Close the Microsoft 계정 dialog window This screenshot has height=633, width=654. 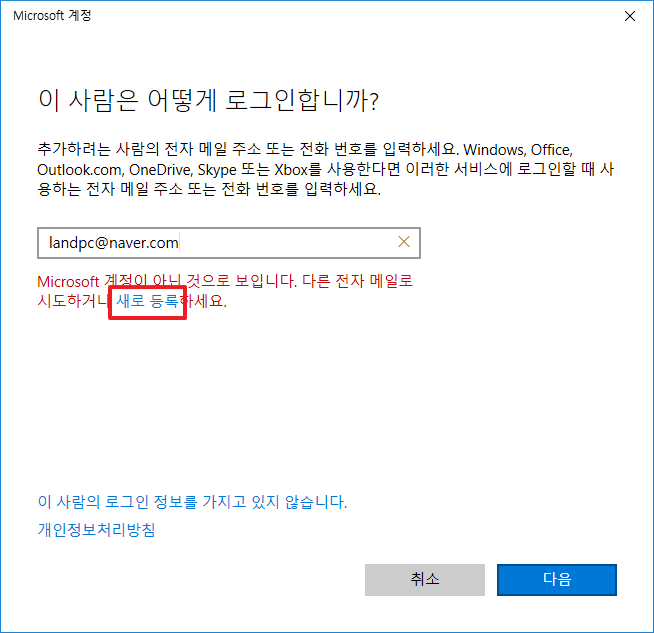[629, 16]
